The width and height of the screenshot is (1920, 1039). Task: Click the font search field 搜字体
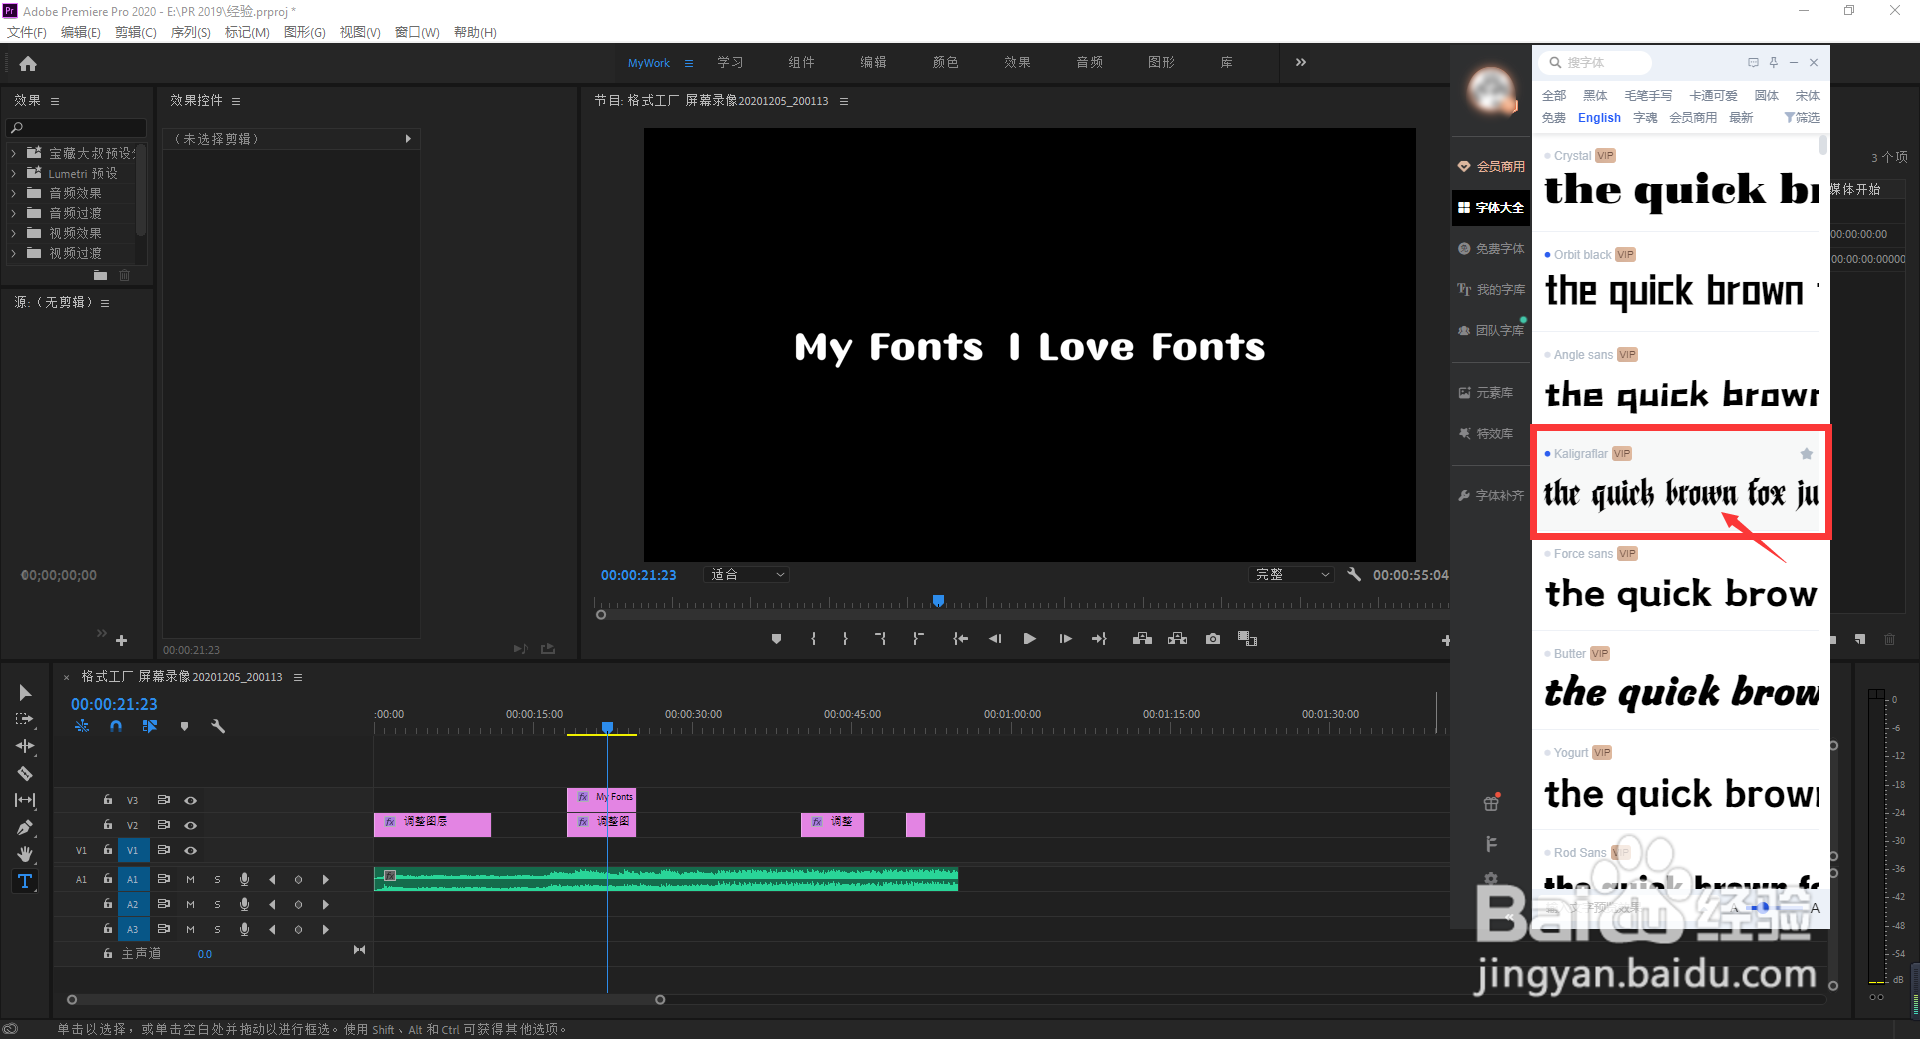(1596, 62)
